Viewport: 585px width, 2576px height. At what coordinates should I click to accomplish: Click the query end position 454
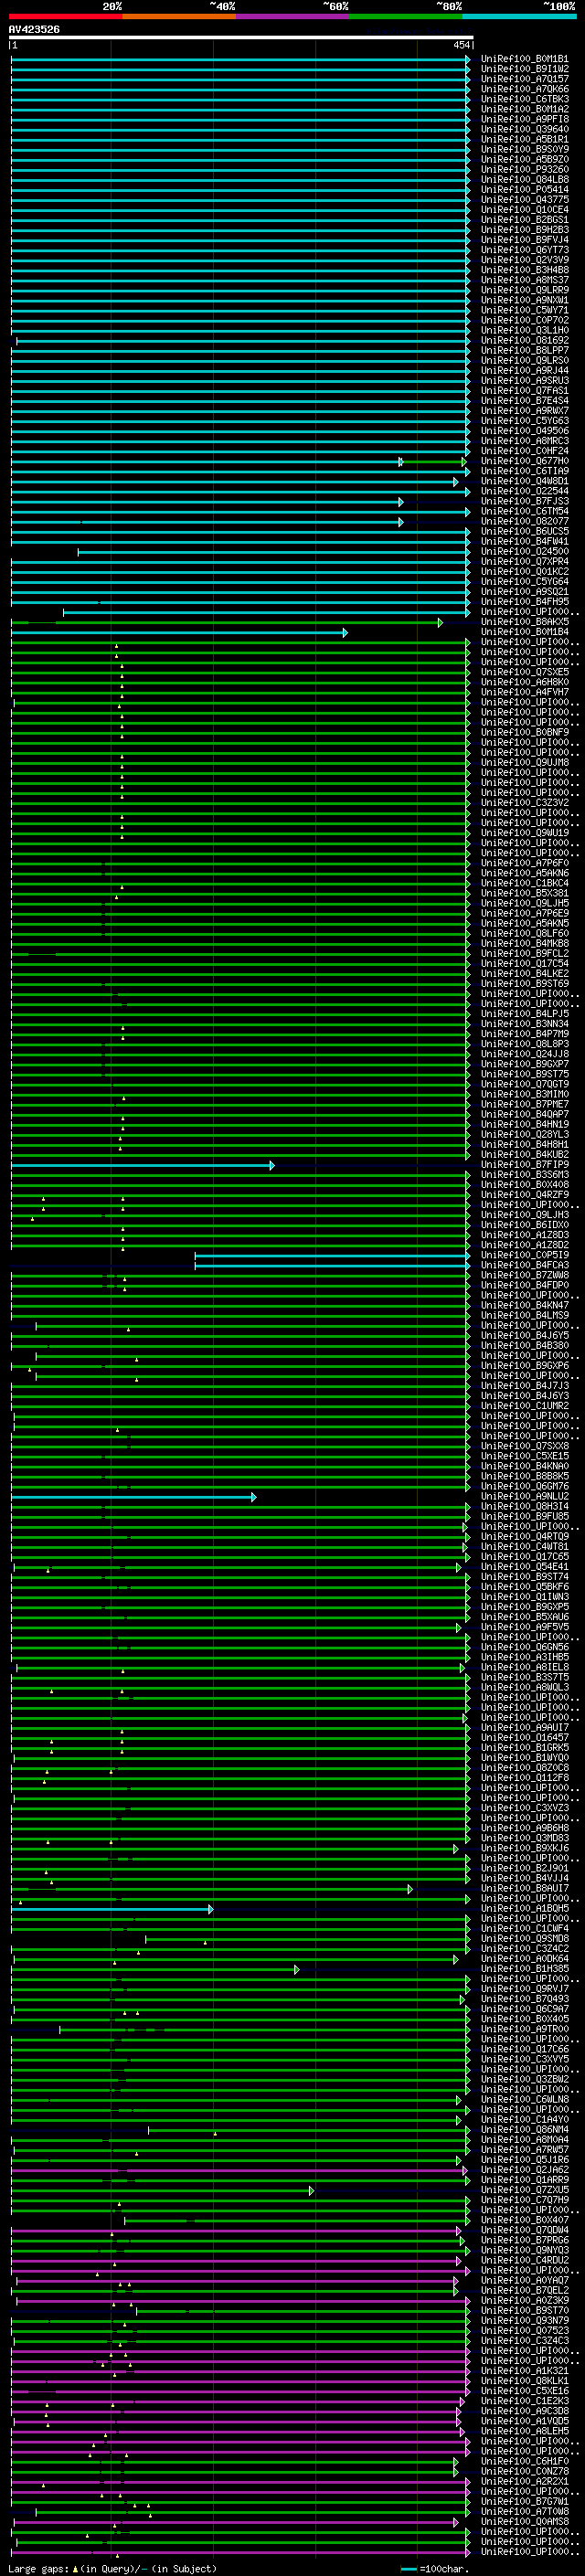[461, 45]
